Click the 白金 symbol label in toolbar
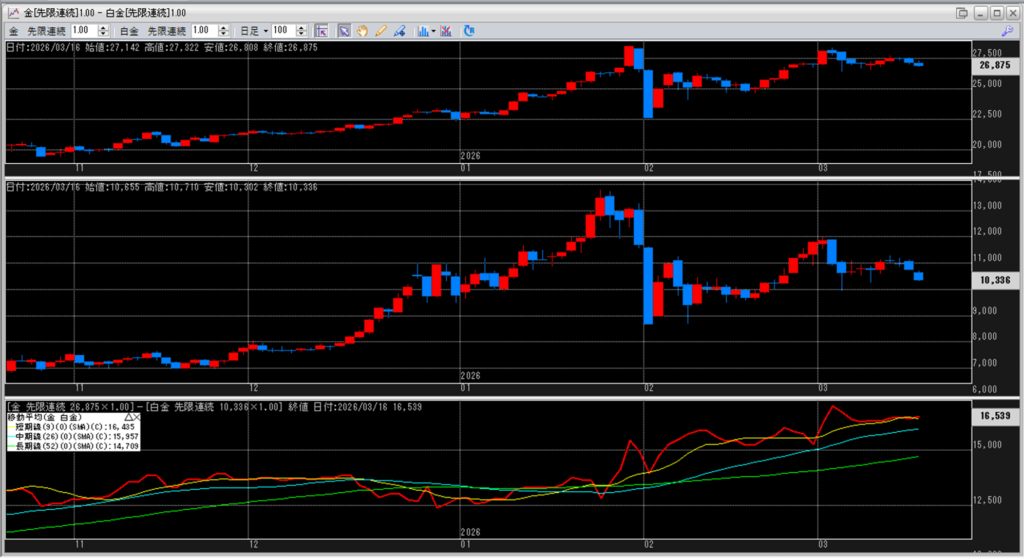 [130, 31]
